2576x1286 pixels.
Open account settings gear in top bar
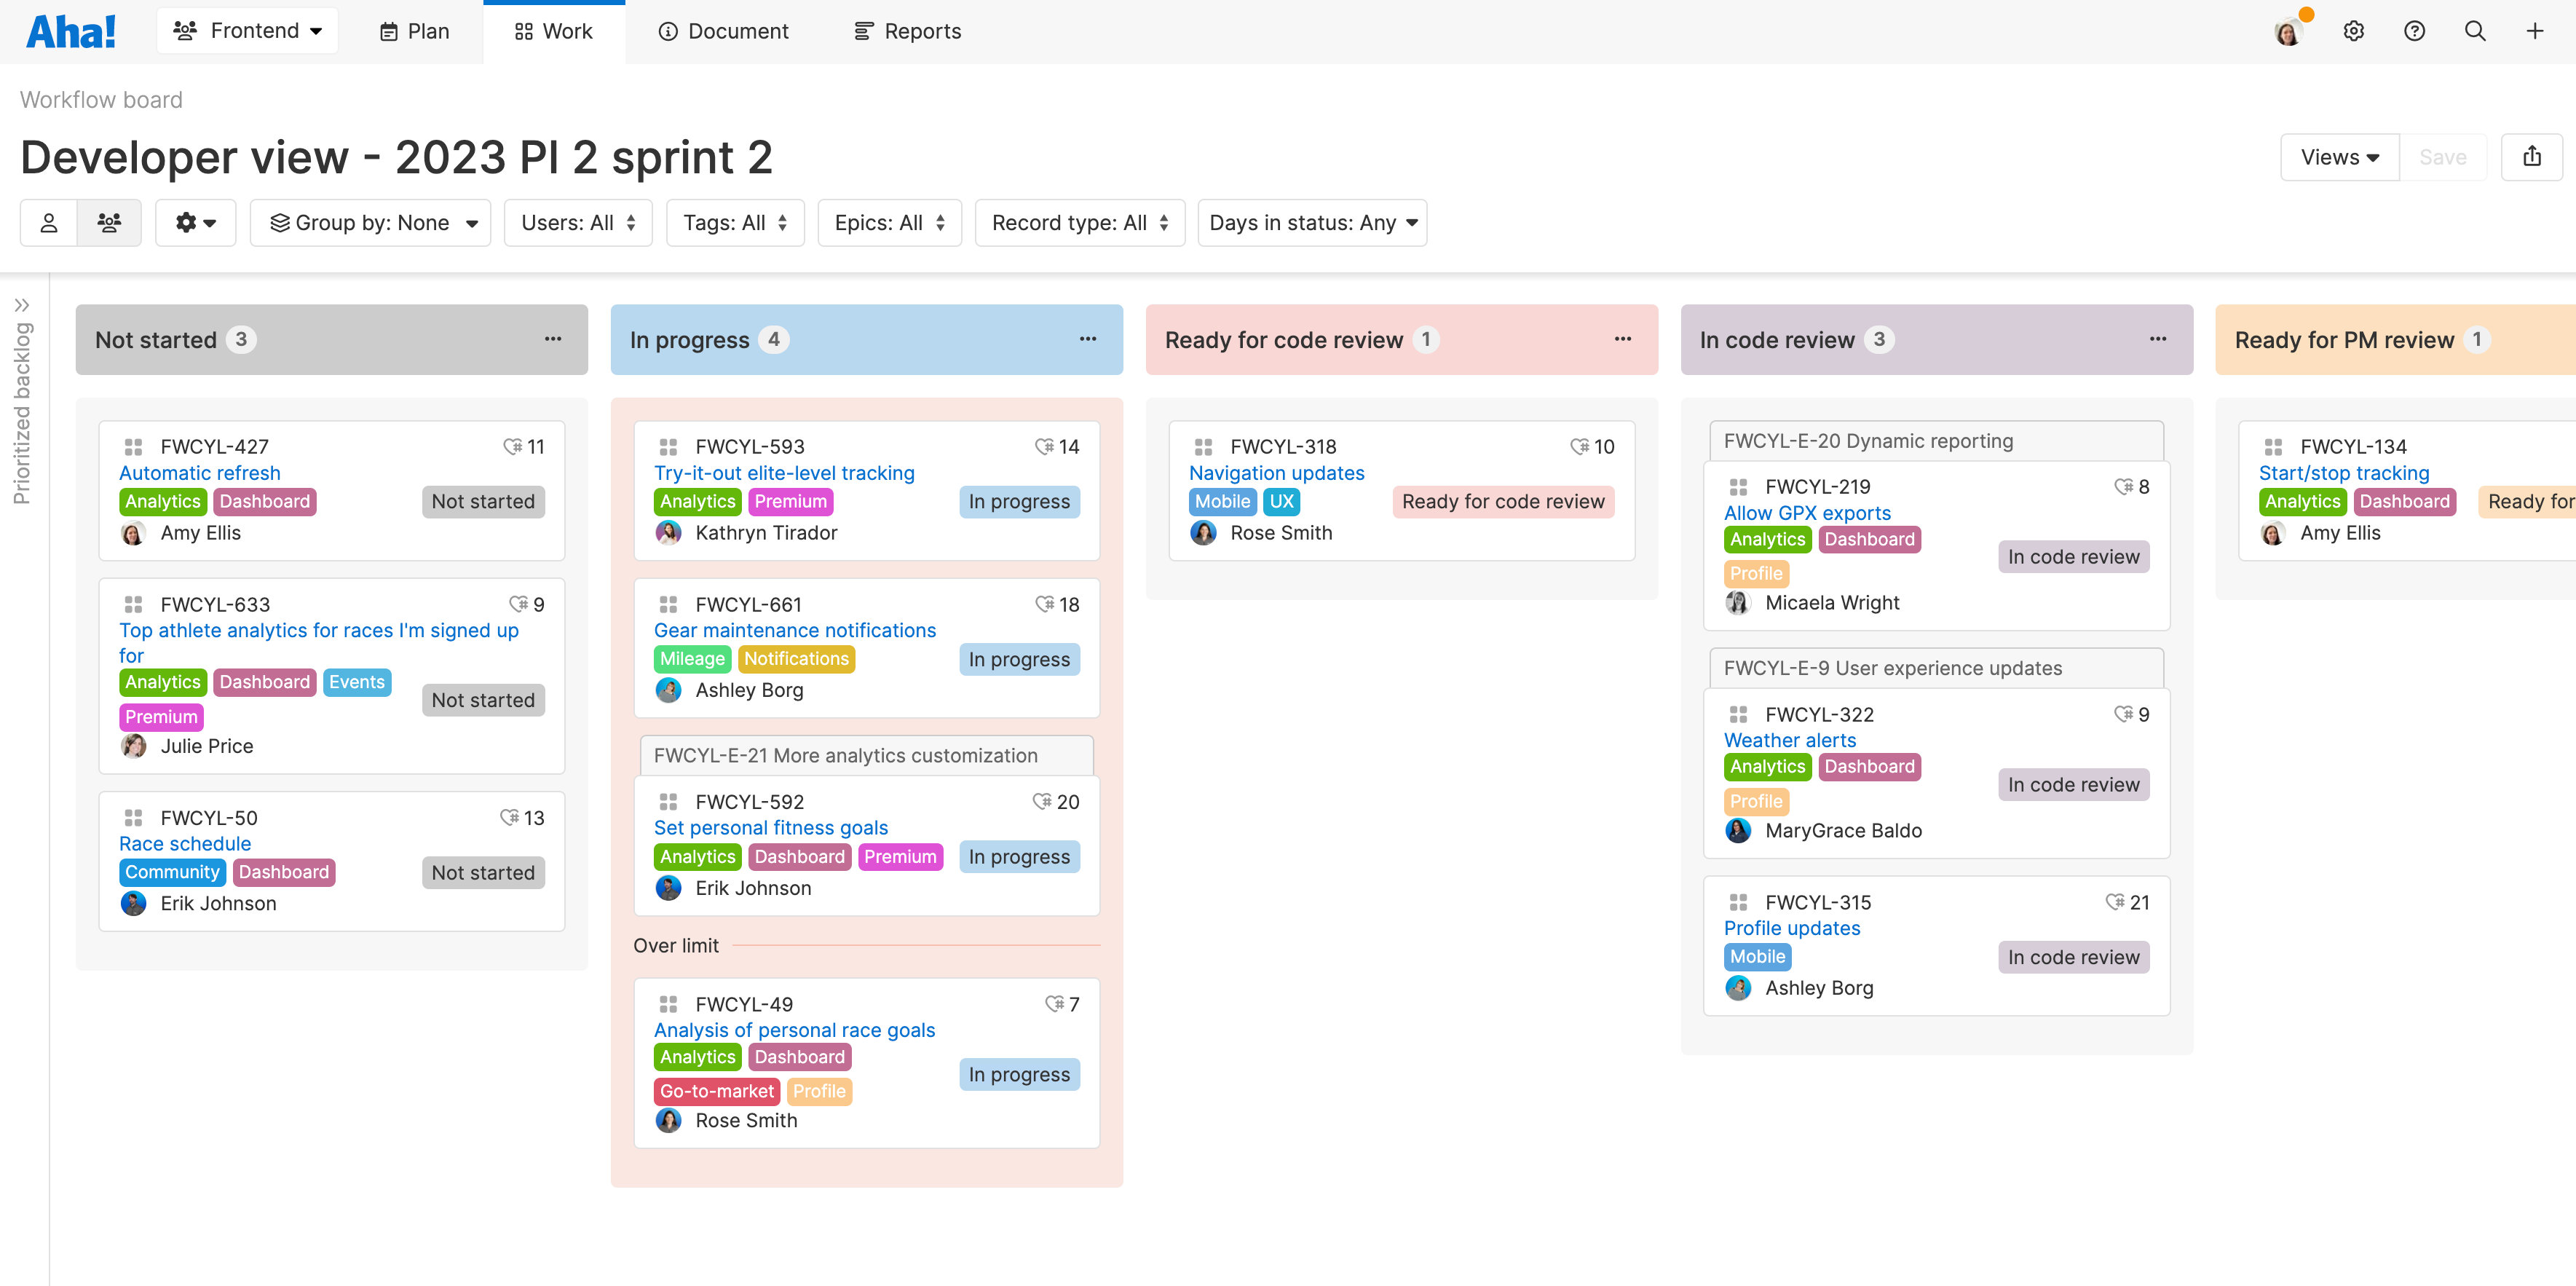point(2353,31)
